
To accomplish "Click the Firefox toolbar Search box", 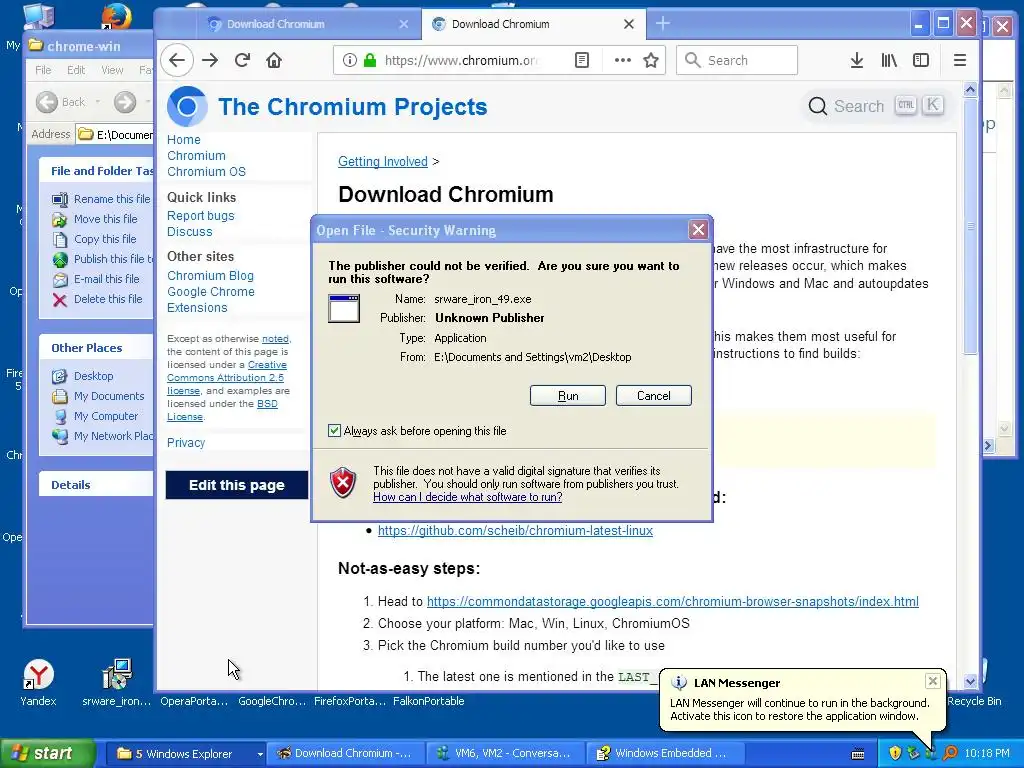I will [x=737, y=60].
